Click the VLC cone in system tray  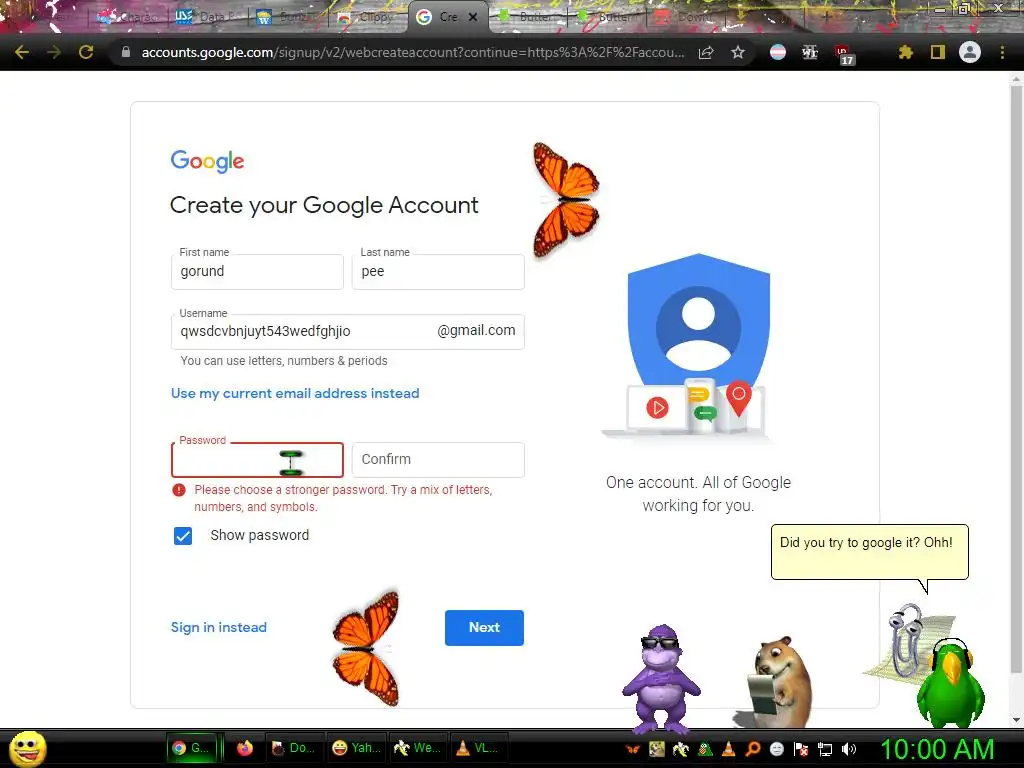pyautogui.click(x=729, y=749)
